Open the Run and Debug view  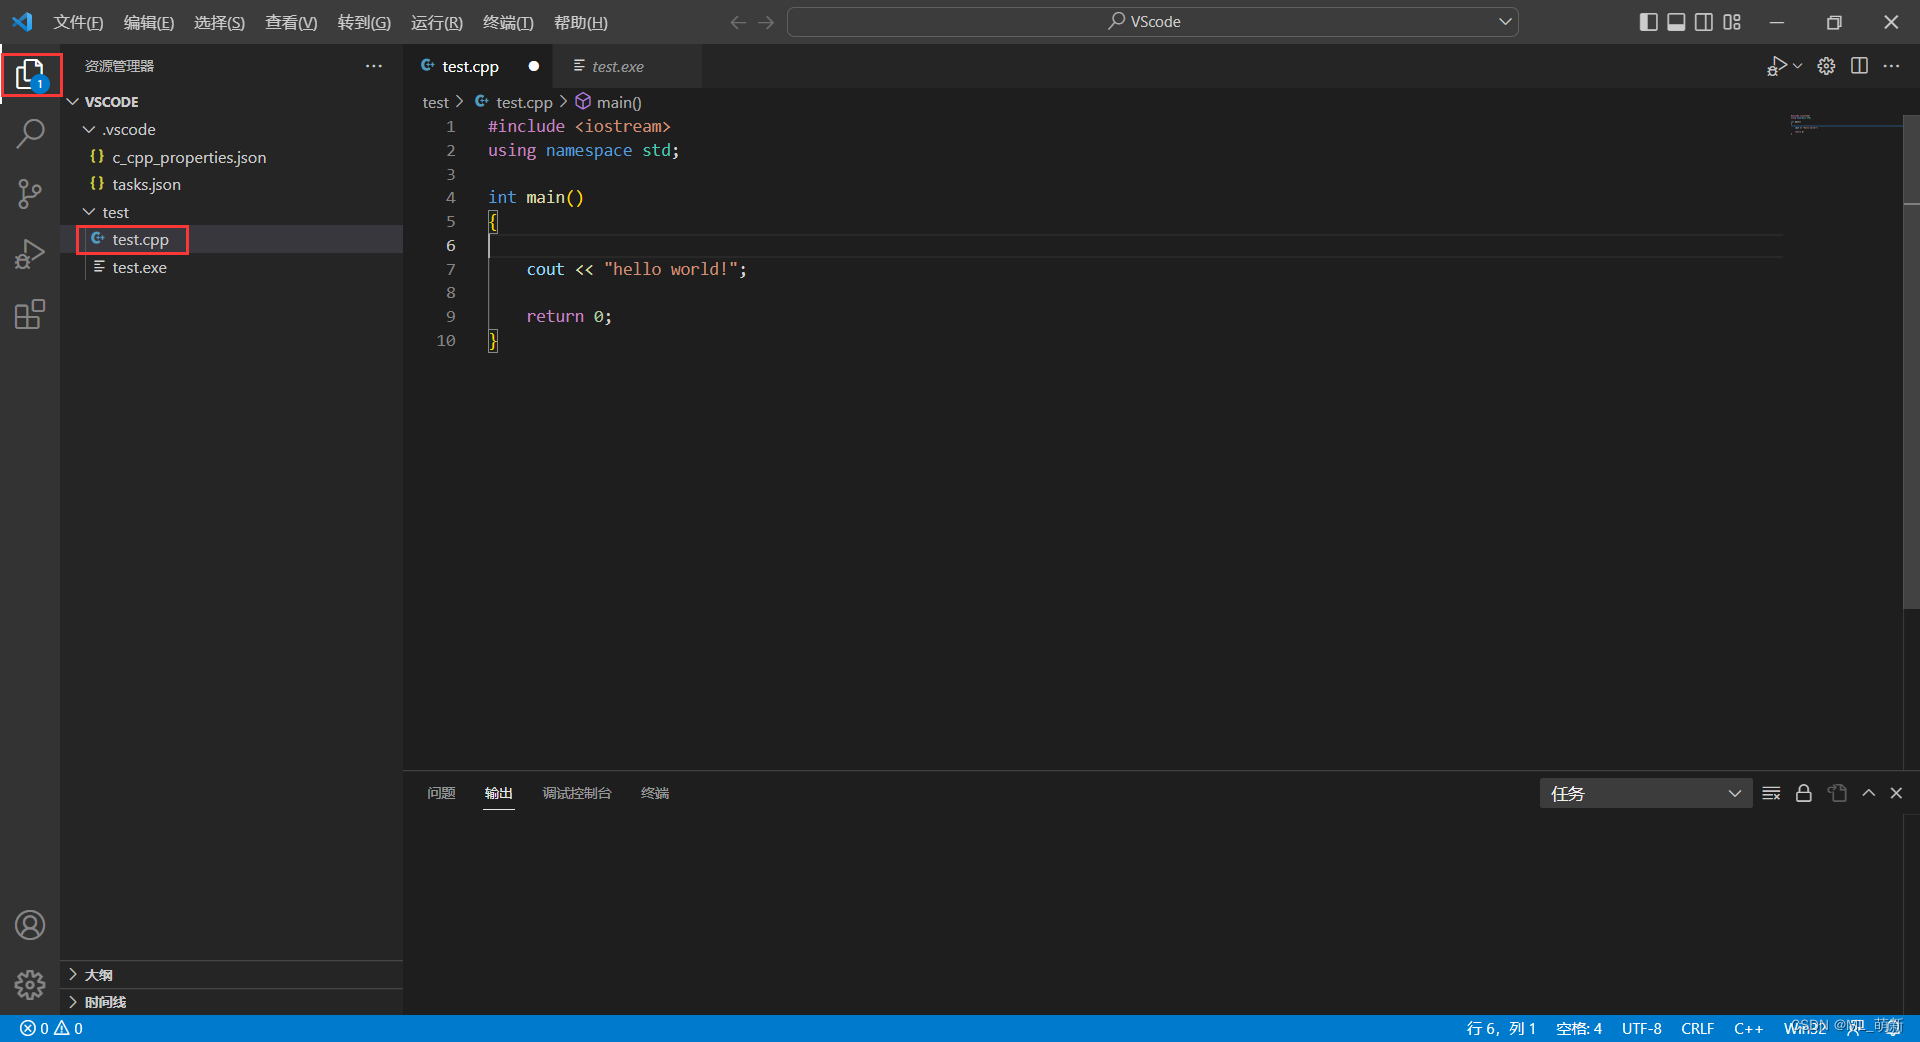tap(30, 254)
